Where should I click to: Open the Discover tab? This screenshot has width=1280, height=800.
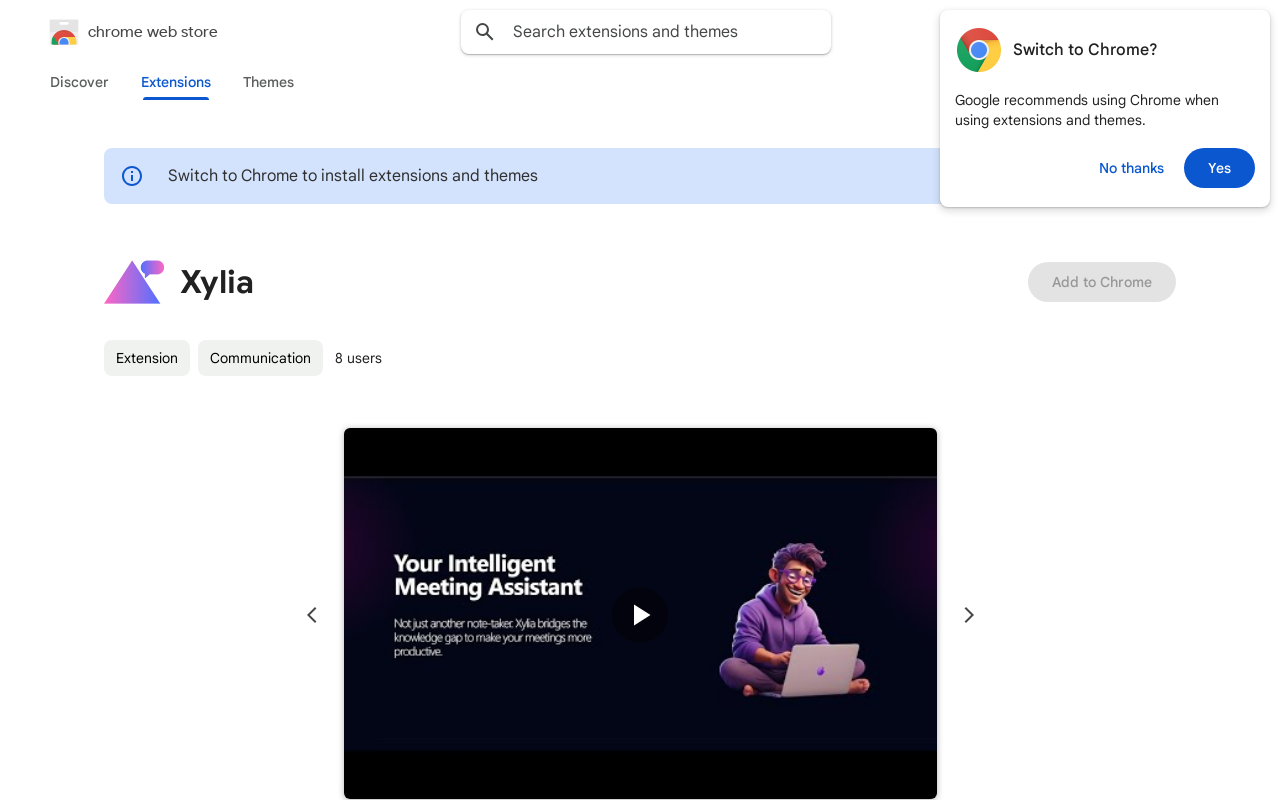79,82
